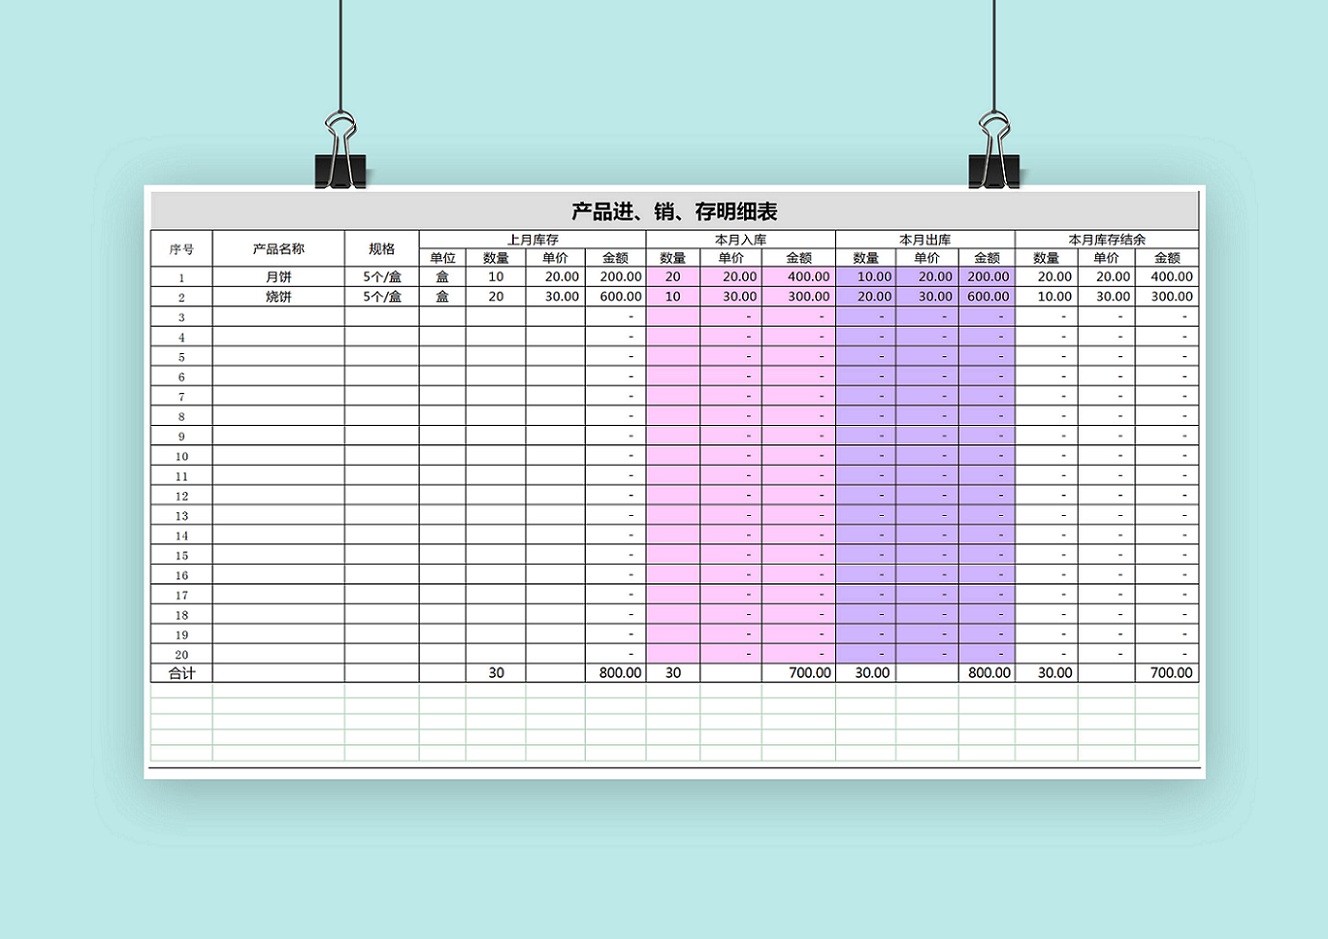Click the 本月库存结余 group header

[1107, 240]
